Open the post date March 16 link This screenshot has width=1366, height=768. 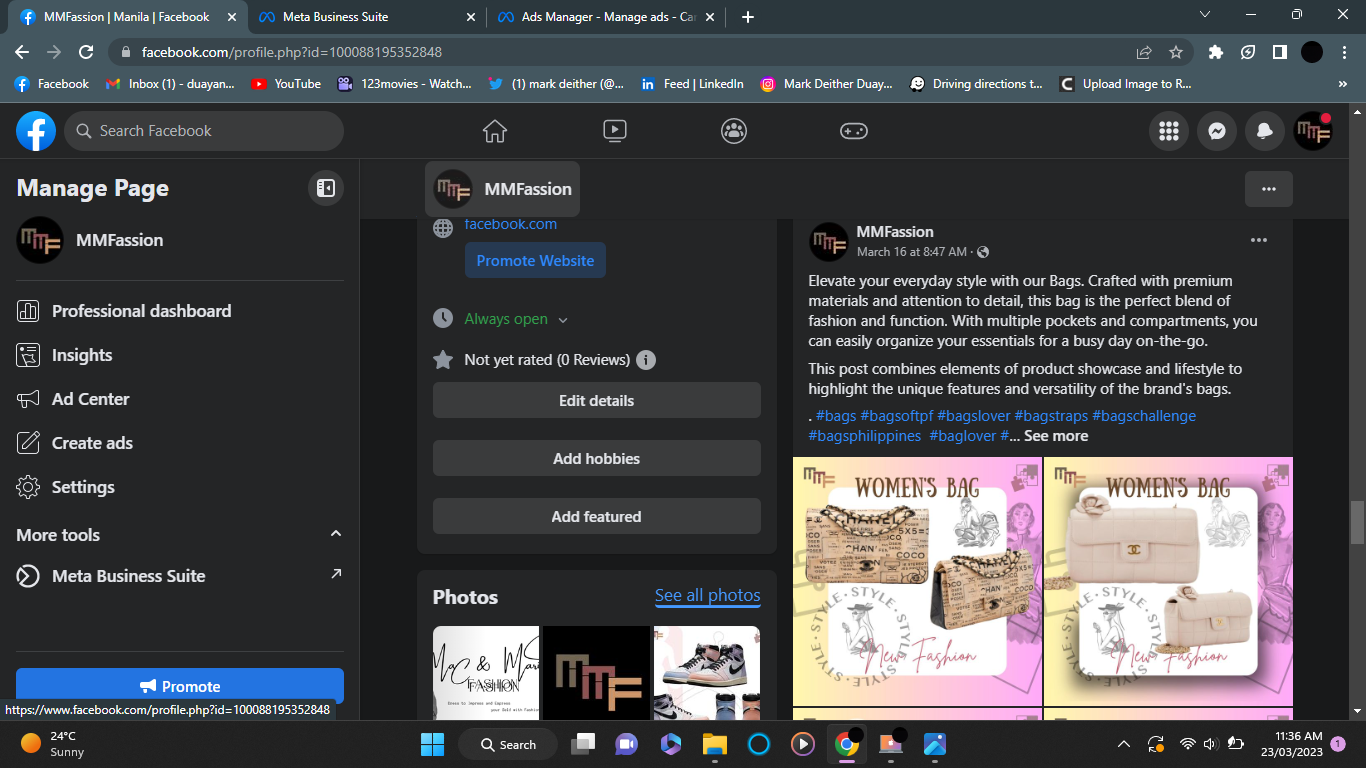(x=912, y=252)
